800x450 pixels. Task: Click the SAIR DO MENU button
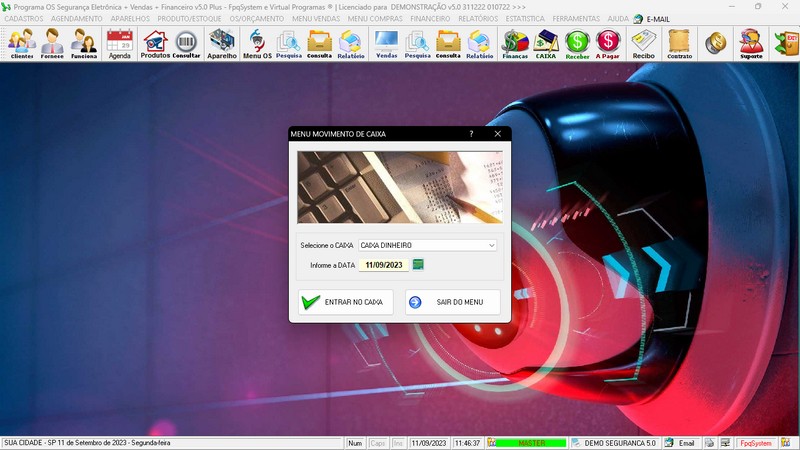(x=453, y=302)
